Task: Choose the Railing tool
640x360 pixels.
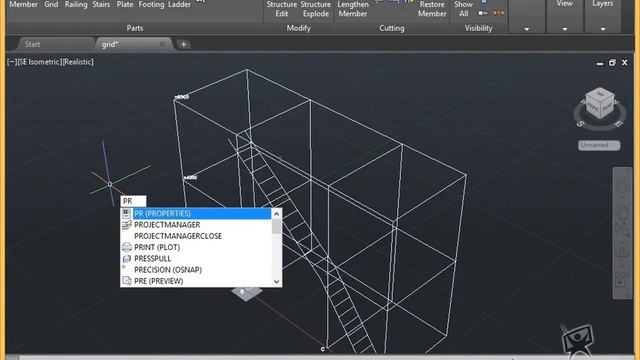Action: [76, 4]
